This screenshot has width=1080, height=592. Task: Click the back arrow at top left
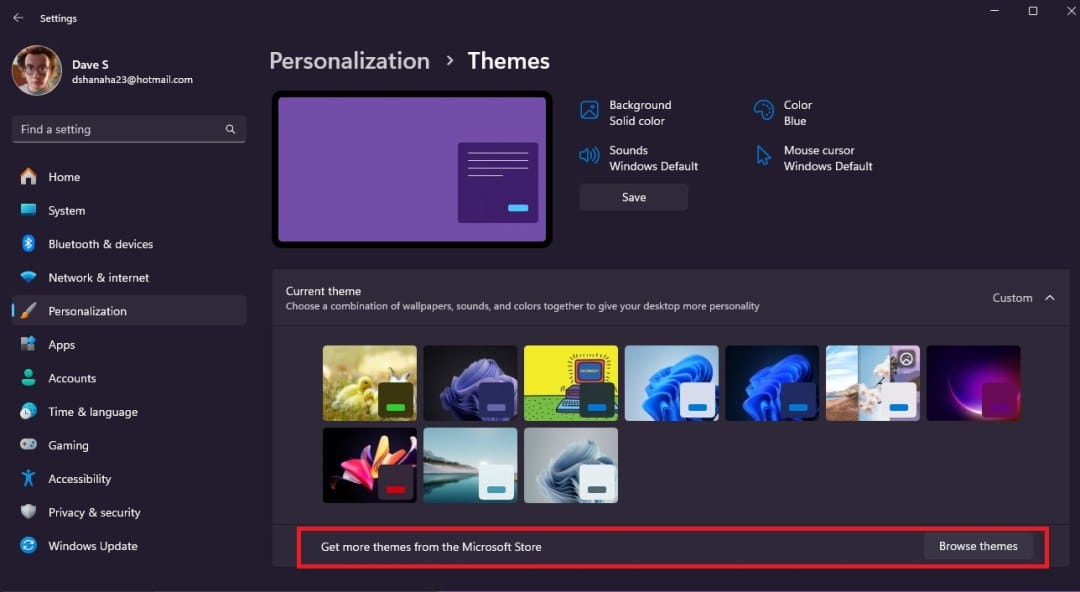tap(14, 17)
